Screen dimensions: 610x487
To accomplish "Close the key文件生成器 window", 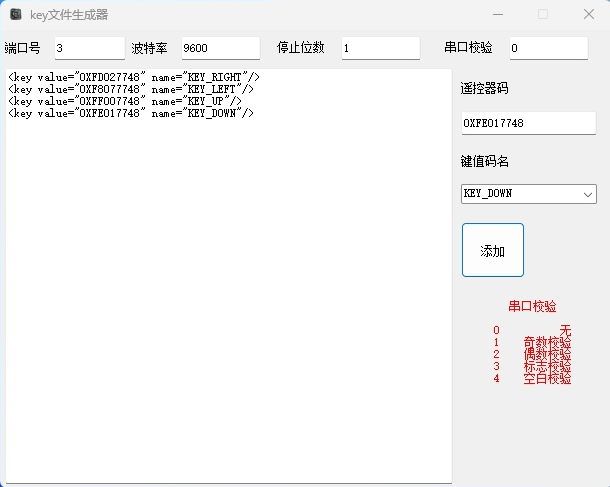I will (589, 14).
